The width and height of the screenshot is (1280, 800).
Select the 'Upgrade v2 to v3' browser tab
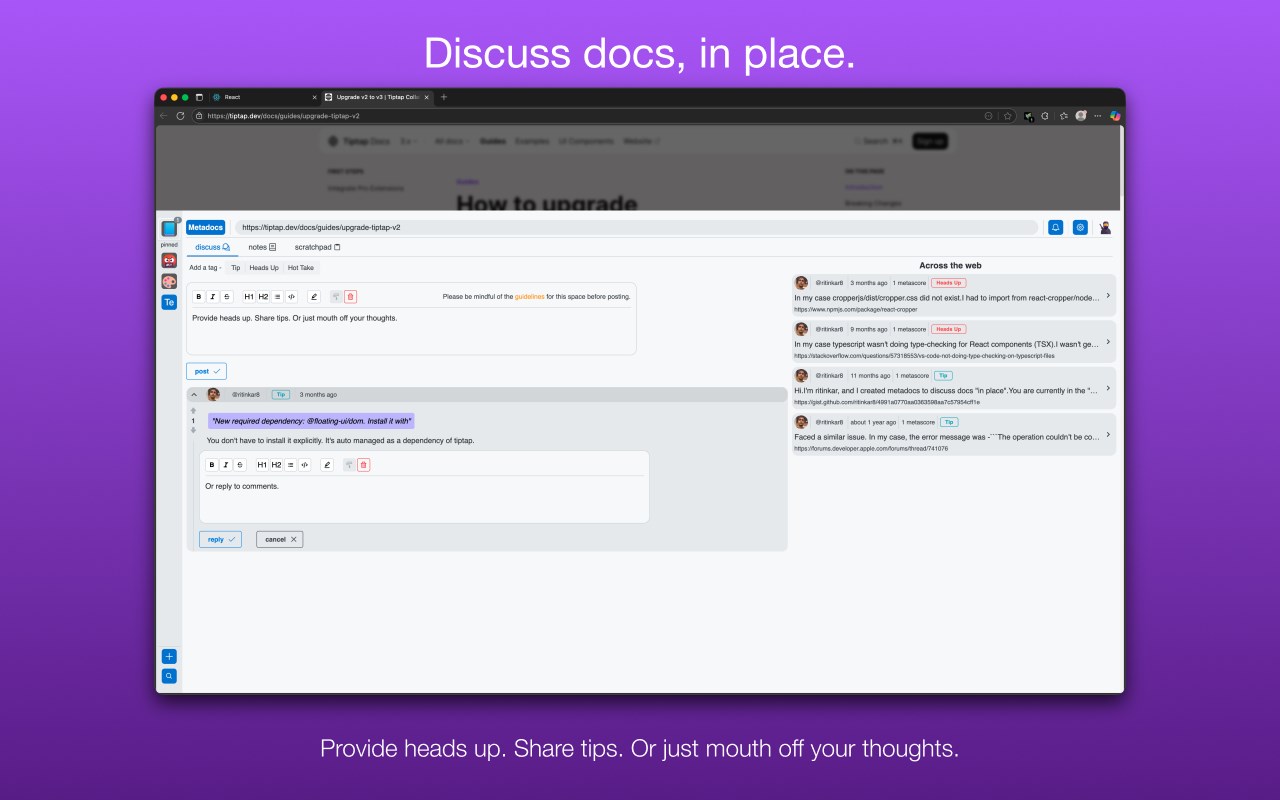377,97
